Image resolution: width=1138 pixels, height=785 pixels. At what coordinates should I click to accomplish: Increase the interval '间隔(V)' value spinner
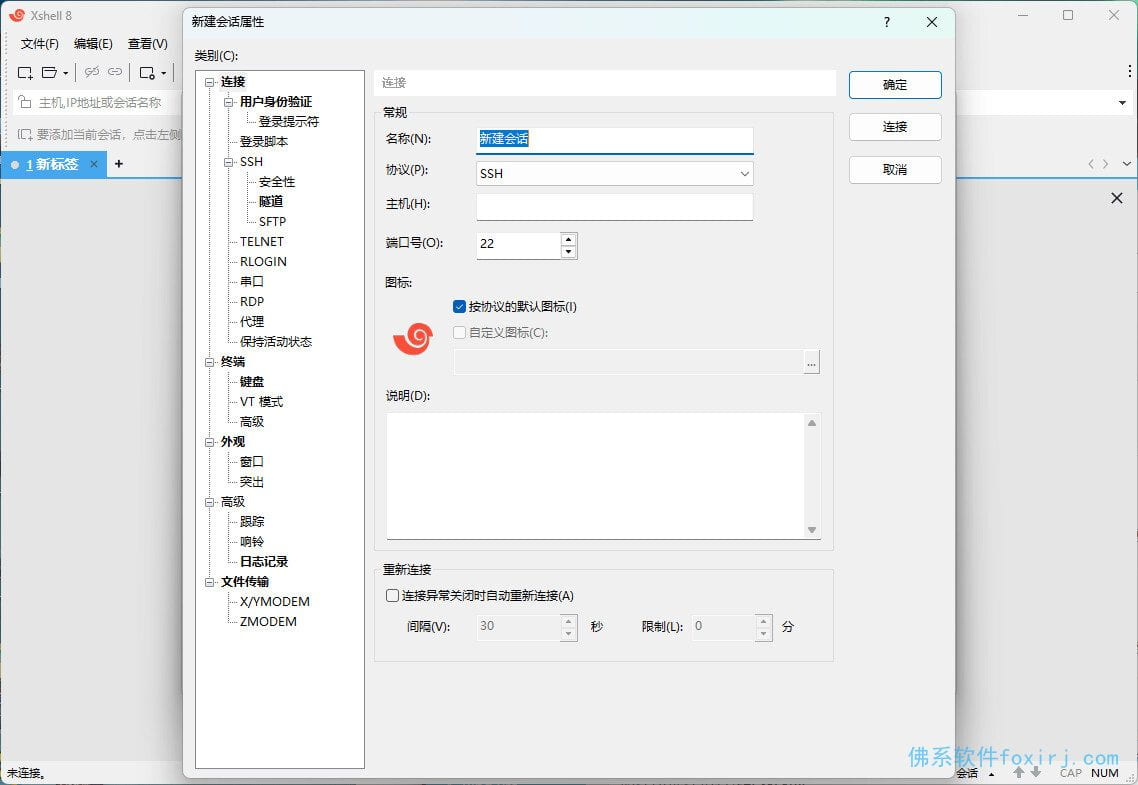(x=569, y=621)
